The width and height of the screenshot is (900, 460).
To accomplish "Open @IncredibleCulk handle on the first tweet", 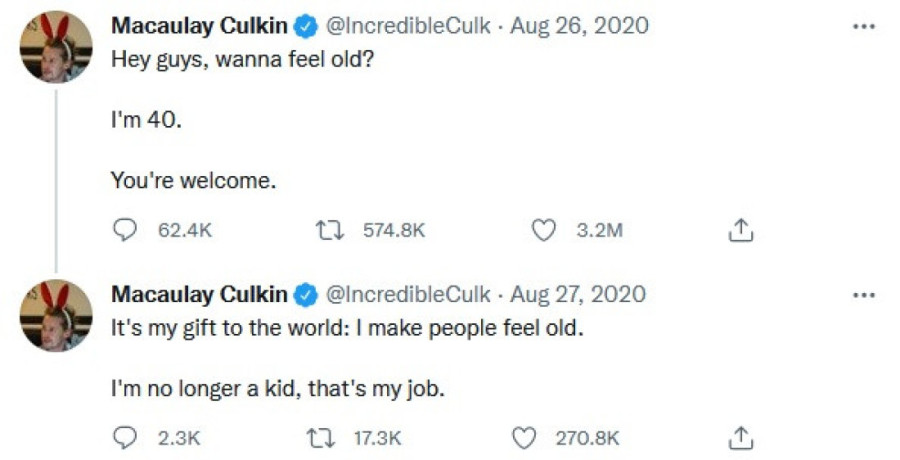I will (408, 25).
